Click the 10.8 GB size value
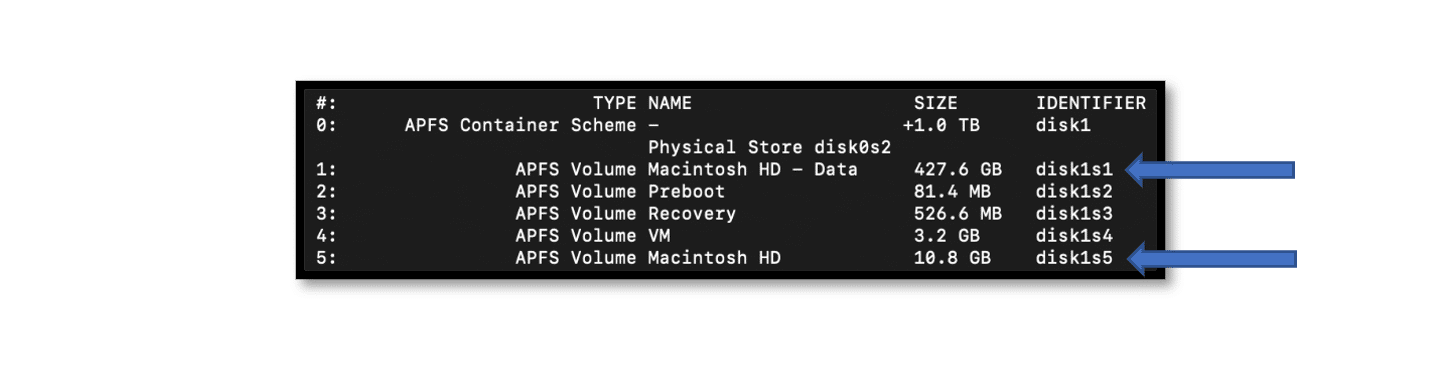 [952, 259]
